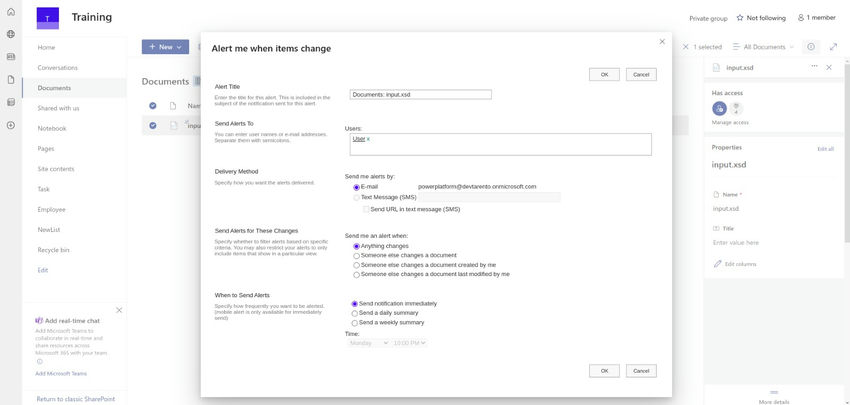
Task: Click the plus circle icon in left rail
Action: (x=10, y=125)
